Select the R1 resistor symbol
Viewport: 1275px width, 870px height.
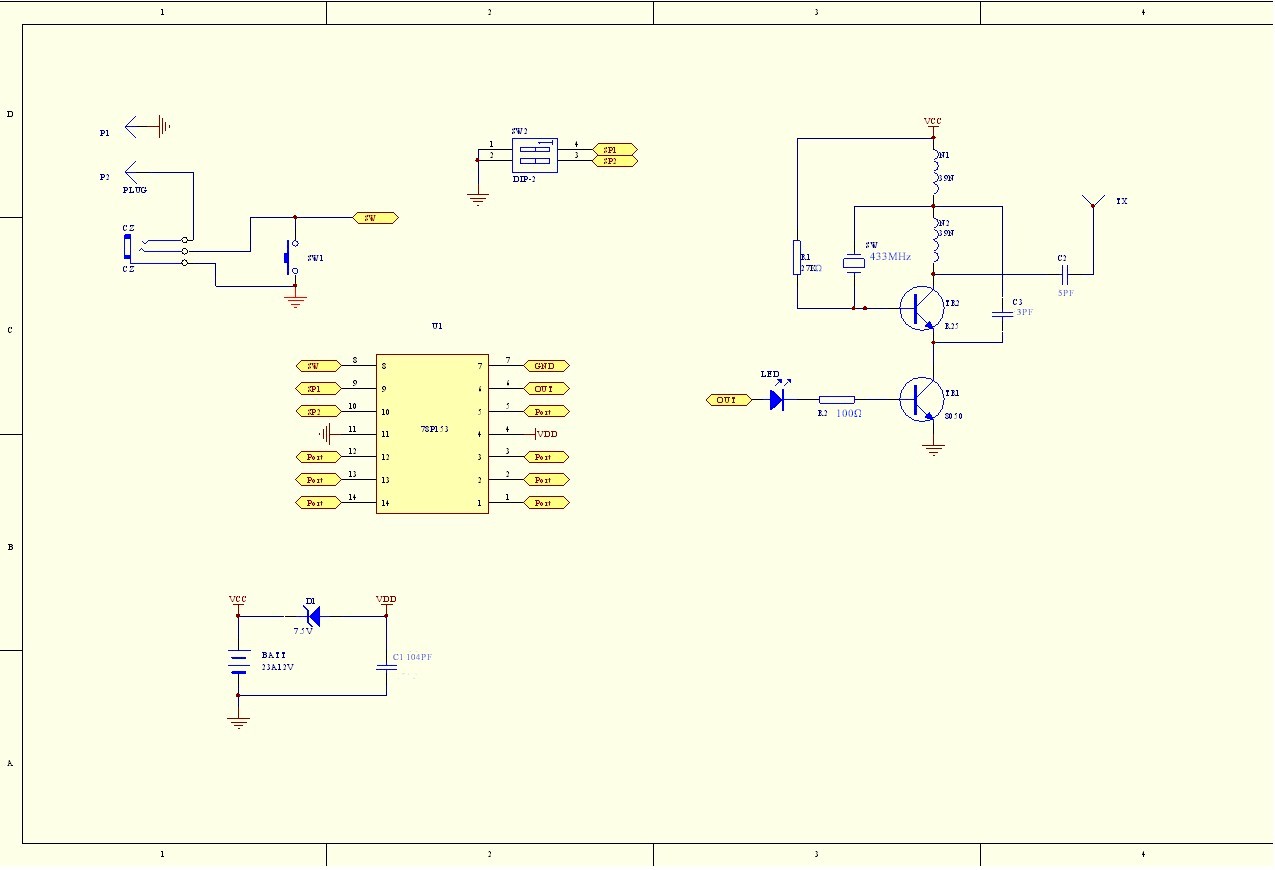pyautogui.click(x=797, y=257)
